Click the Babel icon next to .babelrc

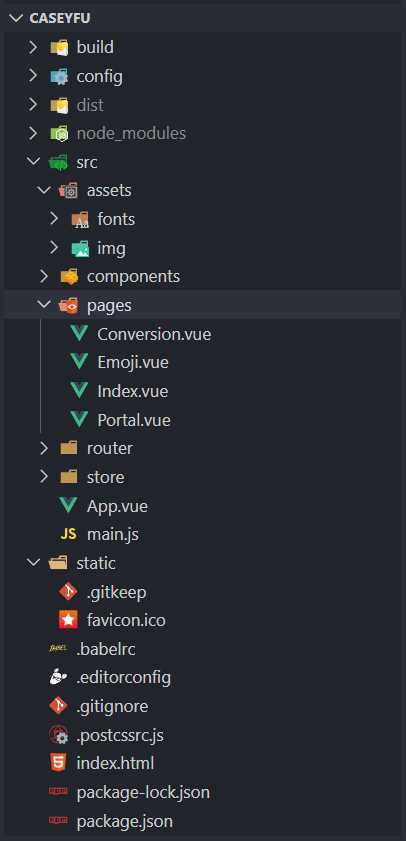[x=58, y=649]
